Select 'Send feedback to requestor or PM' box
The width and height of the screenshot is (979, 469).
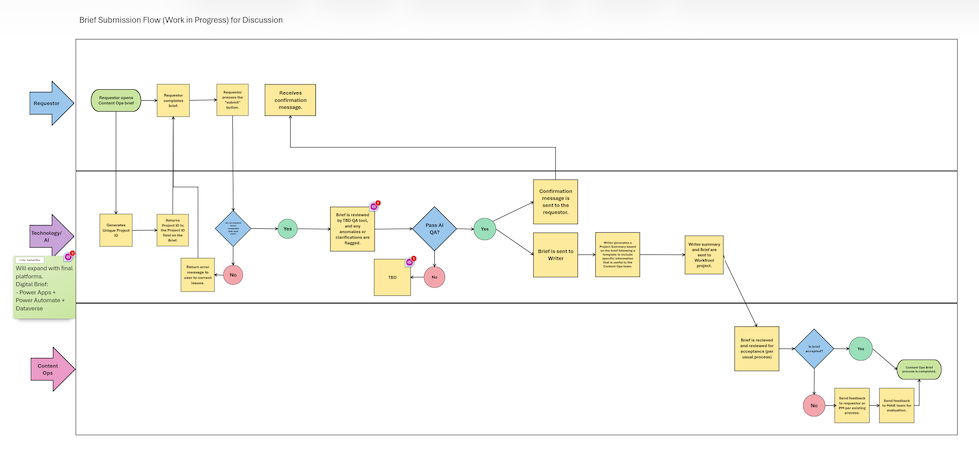[852, 405]
